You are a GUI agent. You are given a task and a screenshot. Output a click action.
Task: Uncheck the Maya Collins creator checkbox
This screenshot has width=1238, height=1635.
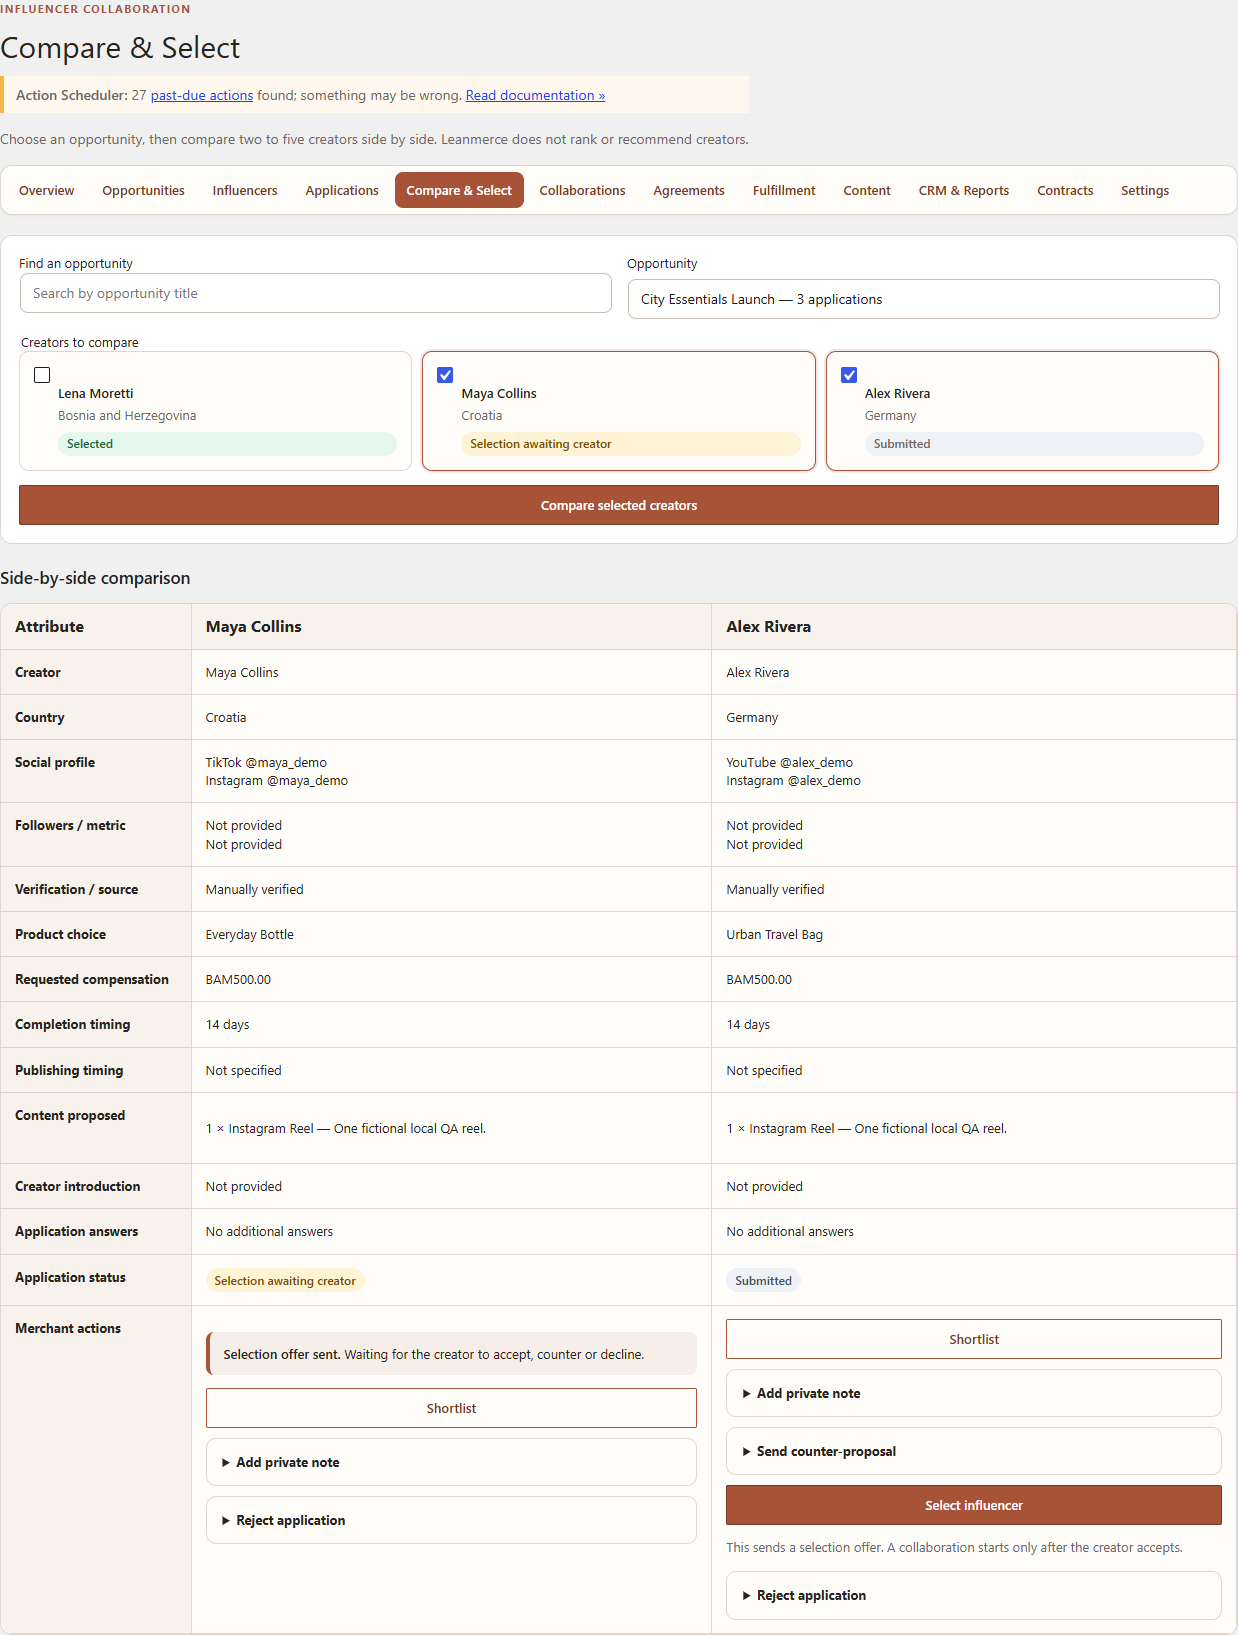tap(445, 375)
